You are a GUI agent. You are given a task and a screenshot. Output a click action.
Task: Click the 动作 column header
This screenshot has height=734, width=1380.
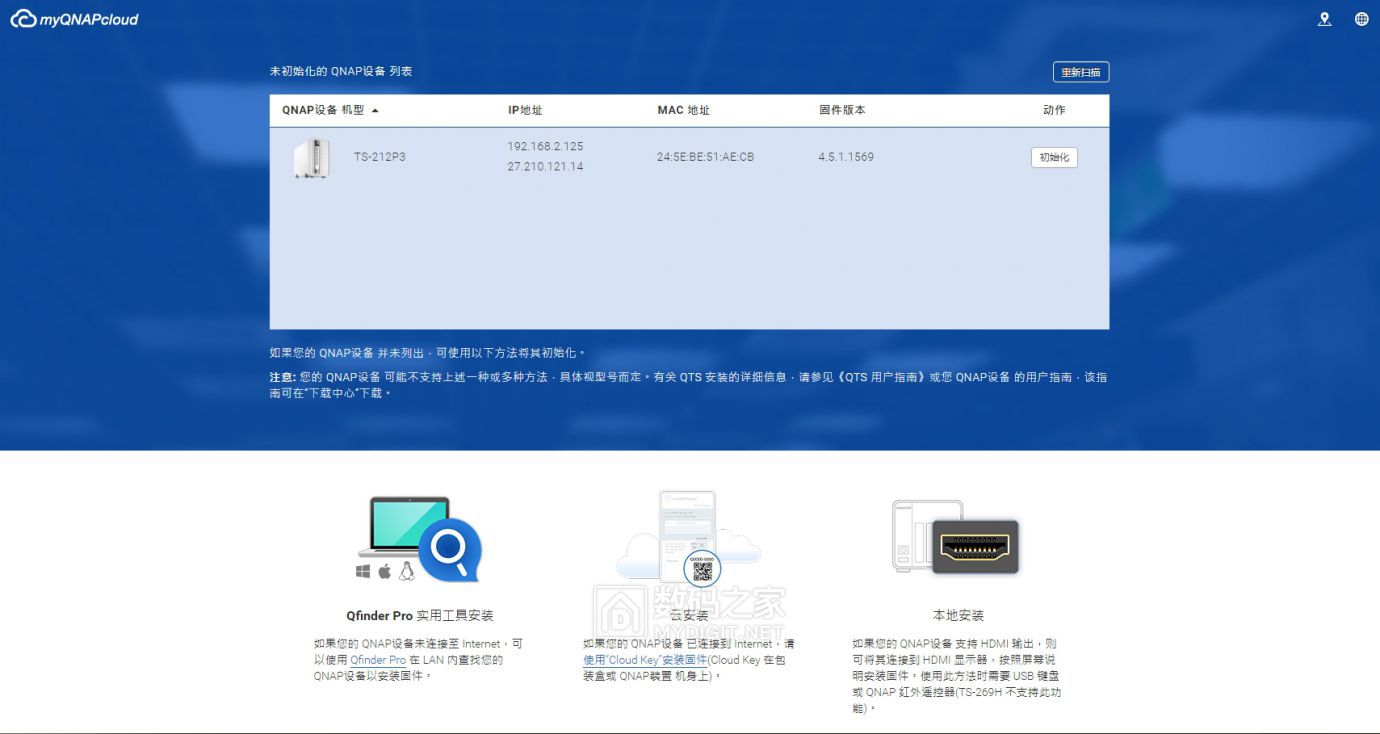pyautogui.click(x=1054, y=110)
